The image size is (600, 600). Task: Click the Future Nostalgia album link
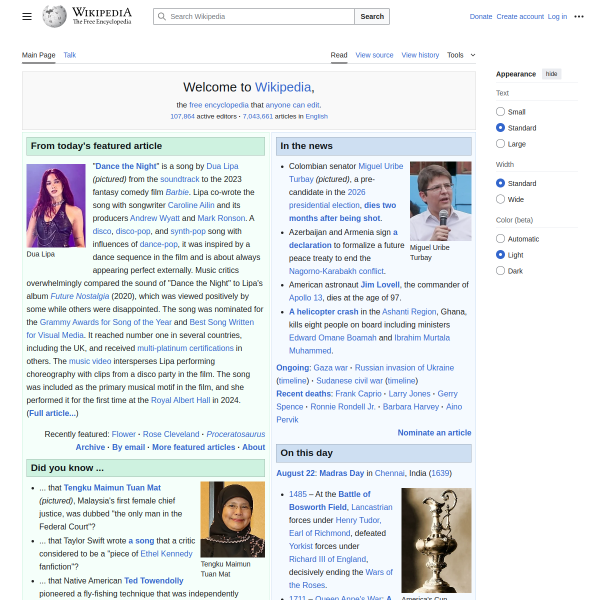pyautogui.click(x=80, y=296)
